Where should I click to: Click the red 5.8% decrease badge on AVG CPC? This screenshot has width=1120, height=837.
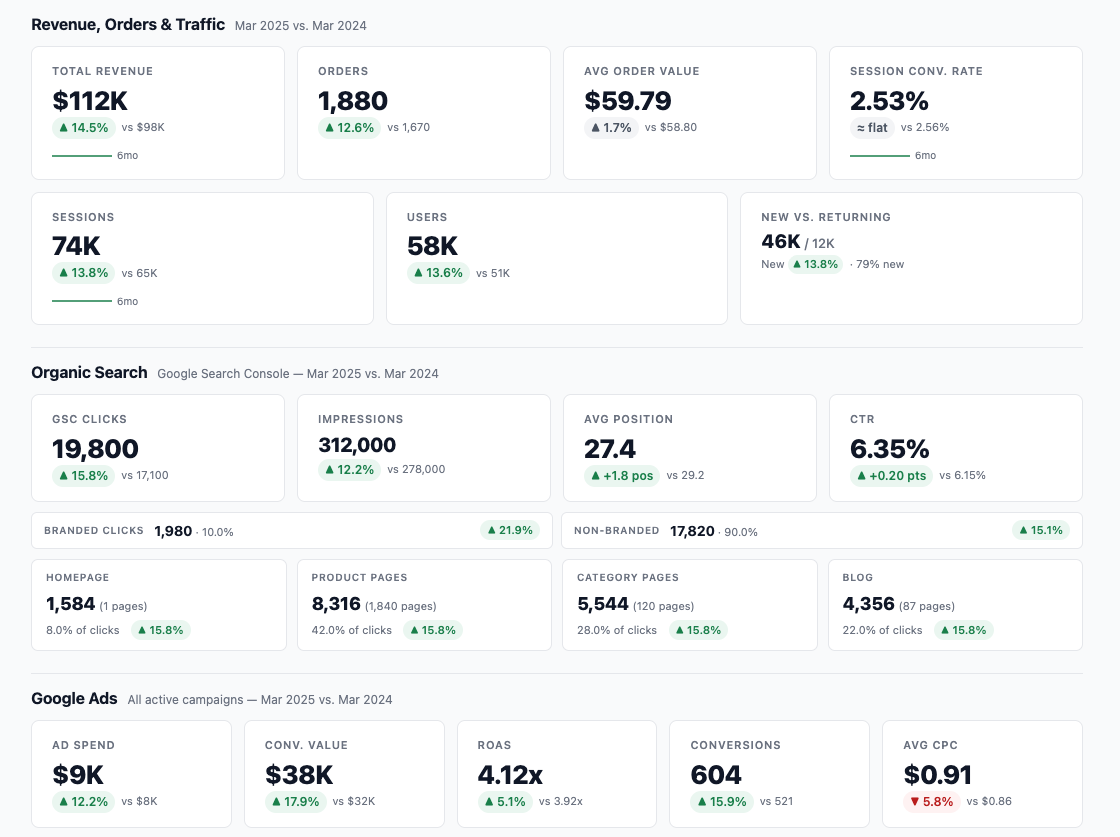932,801
